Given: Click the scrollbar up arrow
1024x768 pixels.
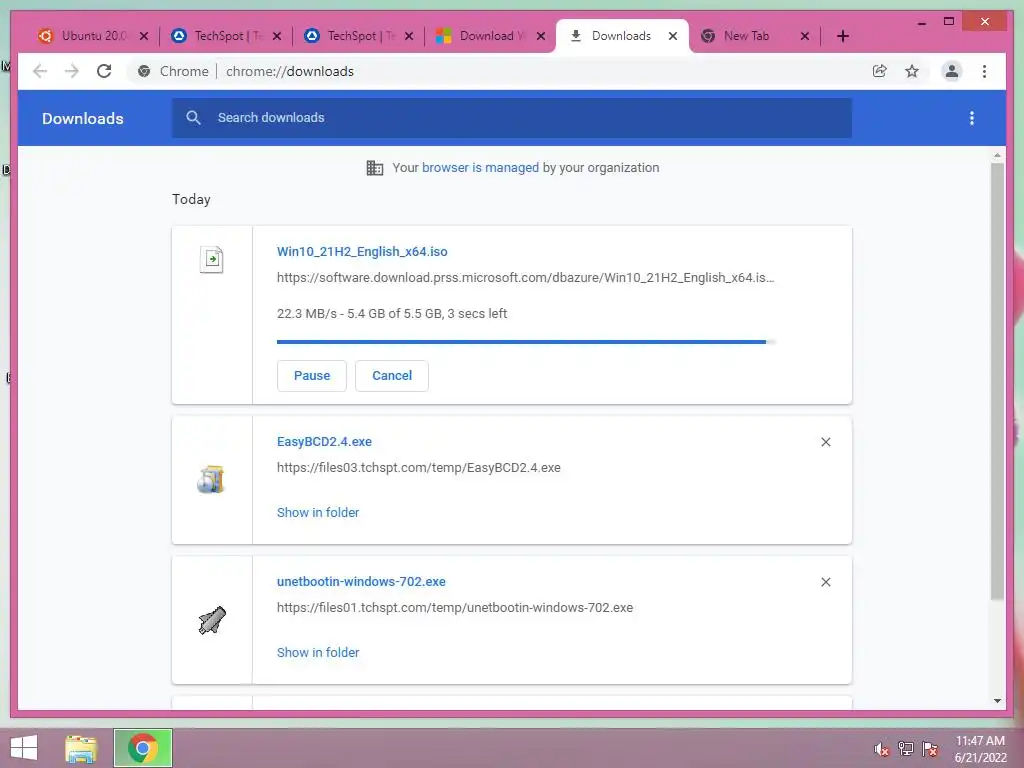Looking at the screenshot, I should [x=997, y=155].
